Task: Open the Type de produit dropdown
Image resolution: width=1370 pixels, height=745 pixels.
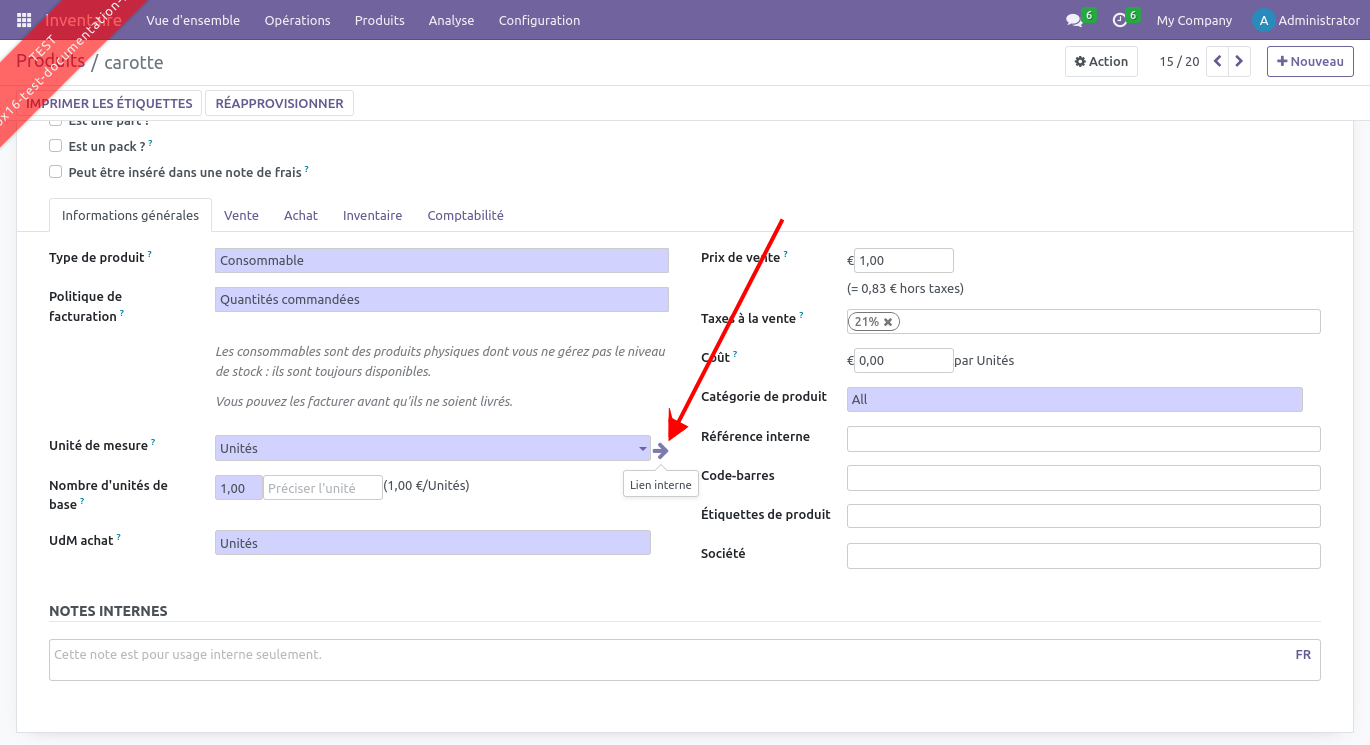Action: click(442, 260)
